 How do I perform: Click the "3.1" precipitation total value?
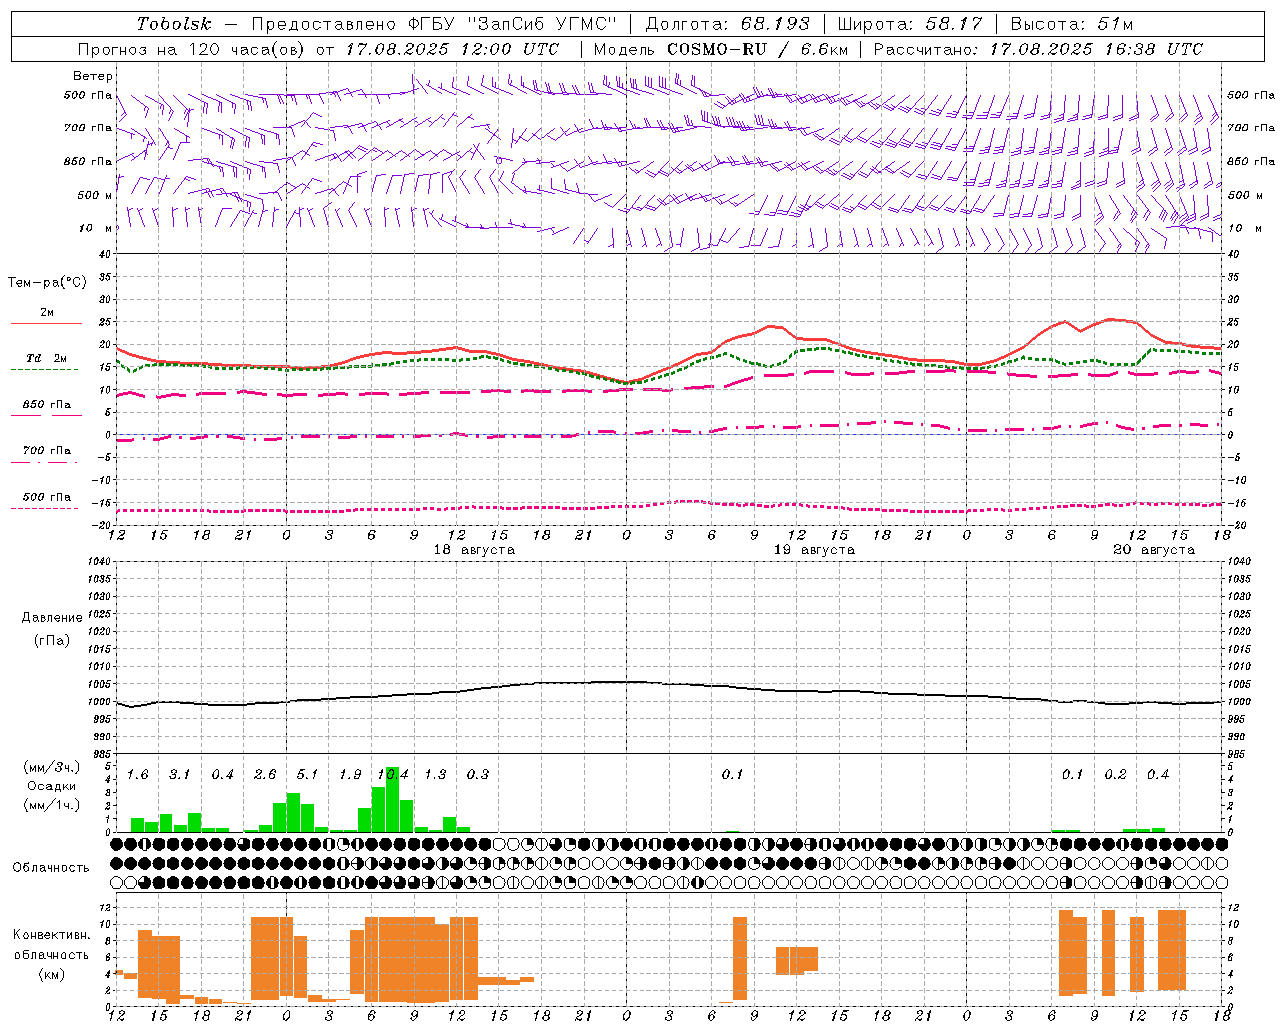click(x=179, y=775)
